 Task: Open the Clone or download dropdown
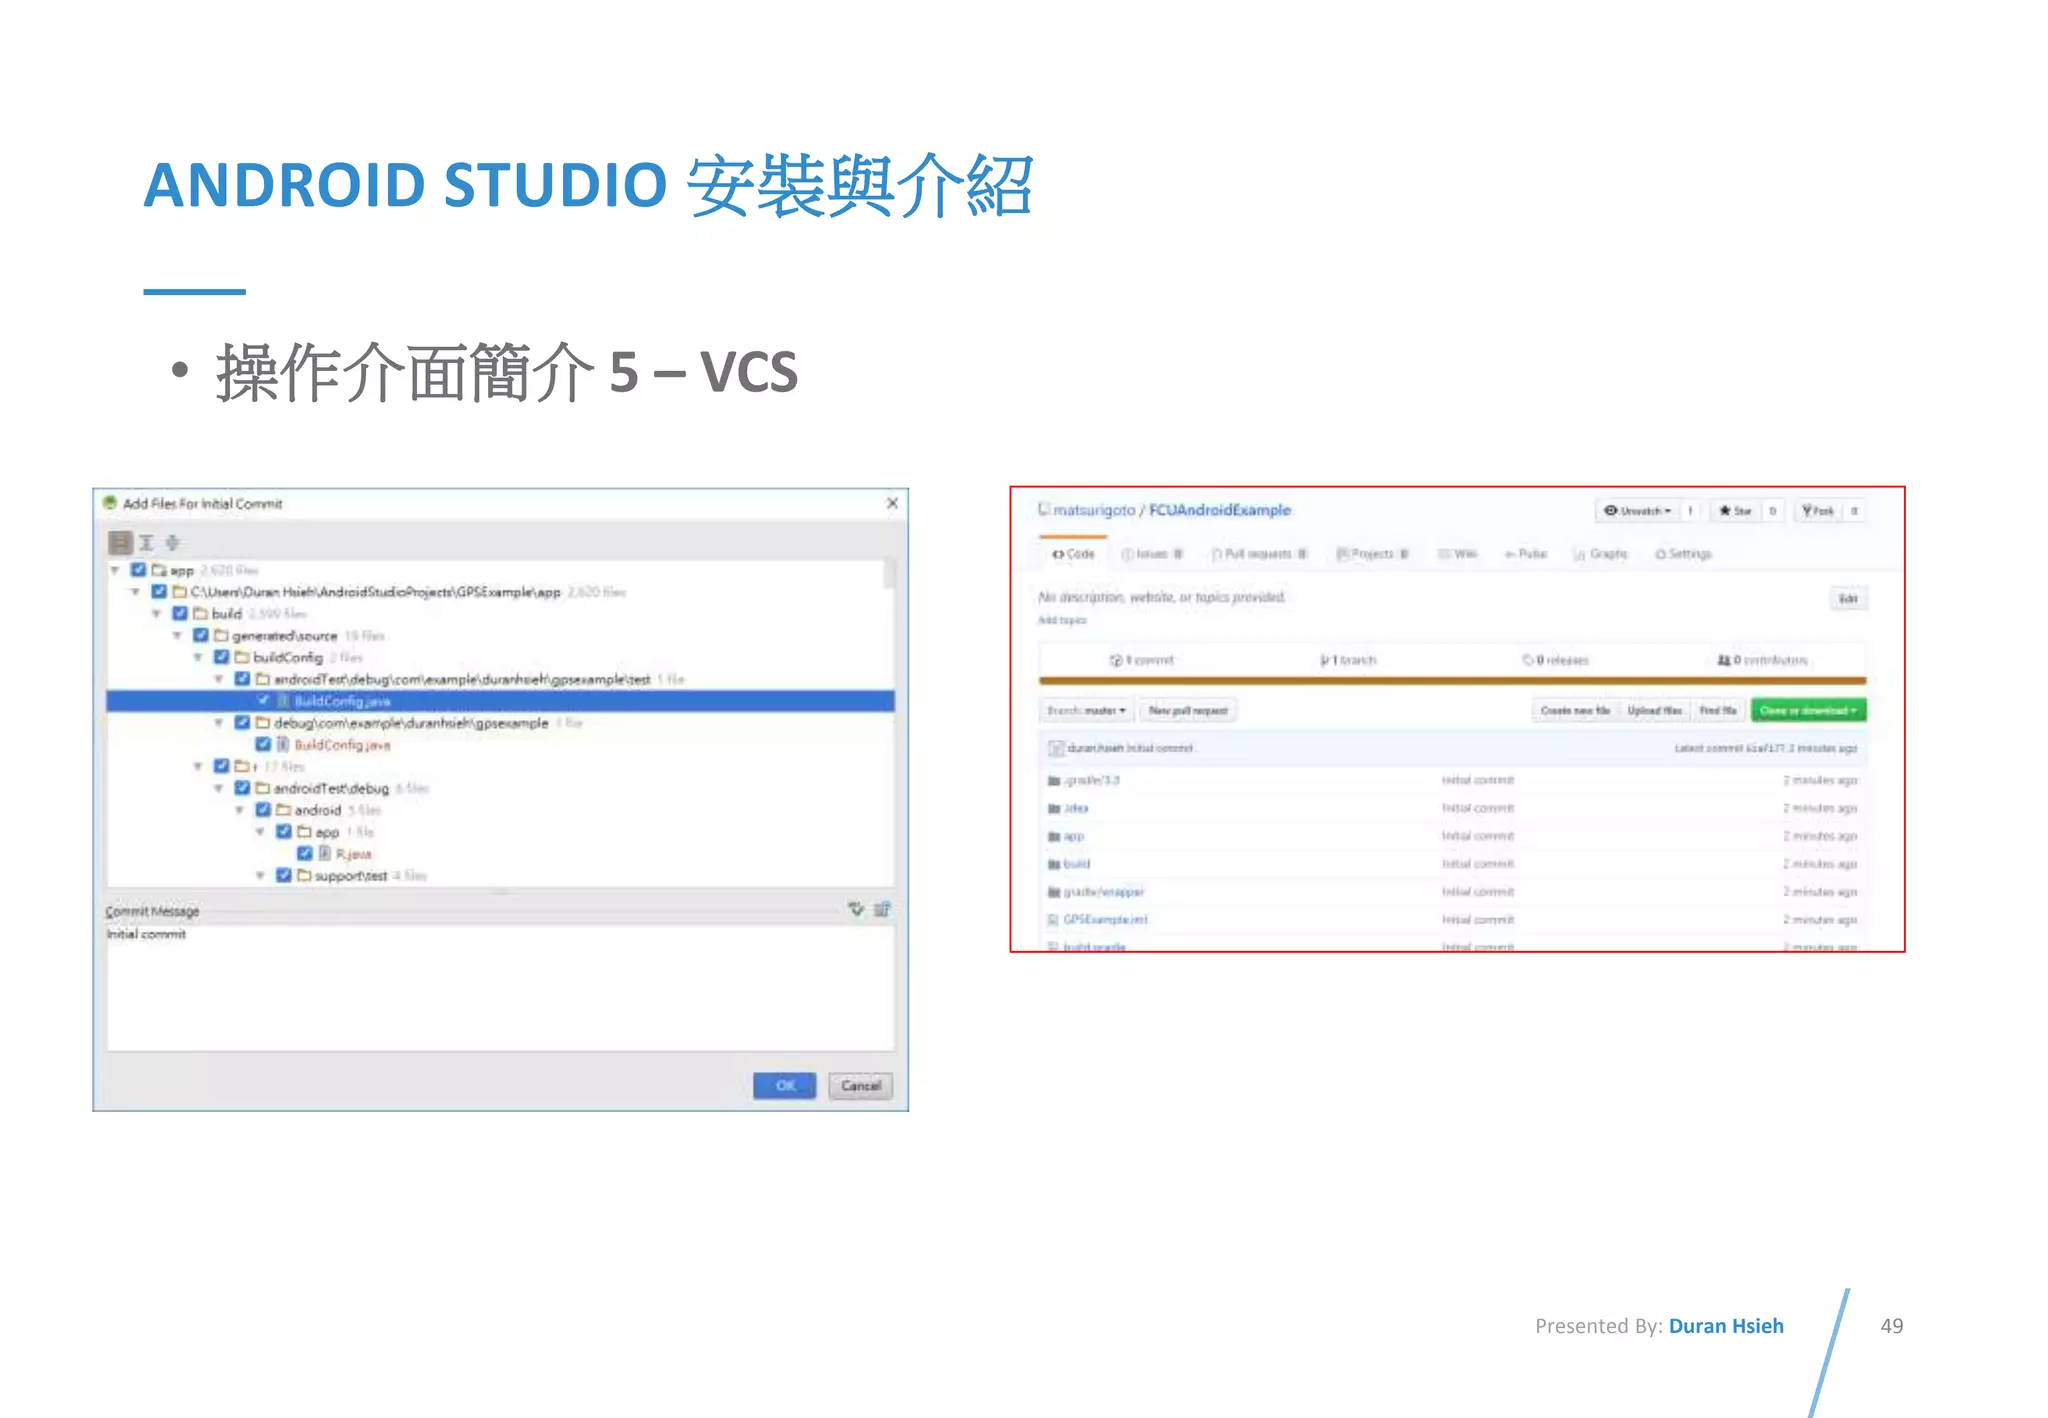pos(1808,710)
